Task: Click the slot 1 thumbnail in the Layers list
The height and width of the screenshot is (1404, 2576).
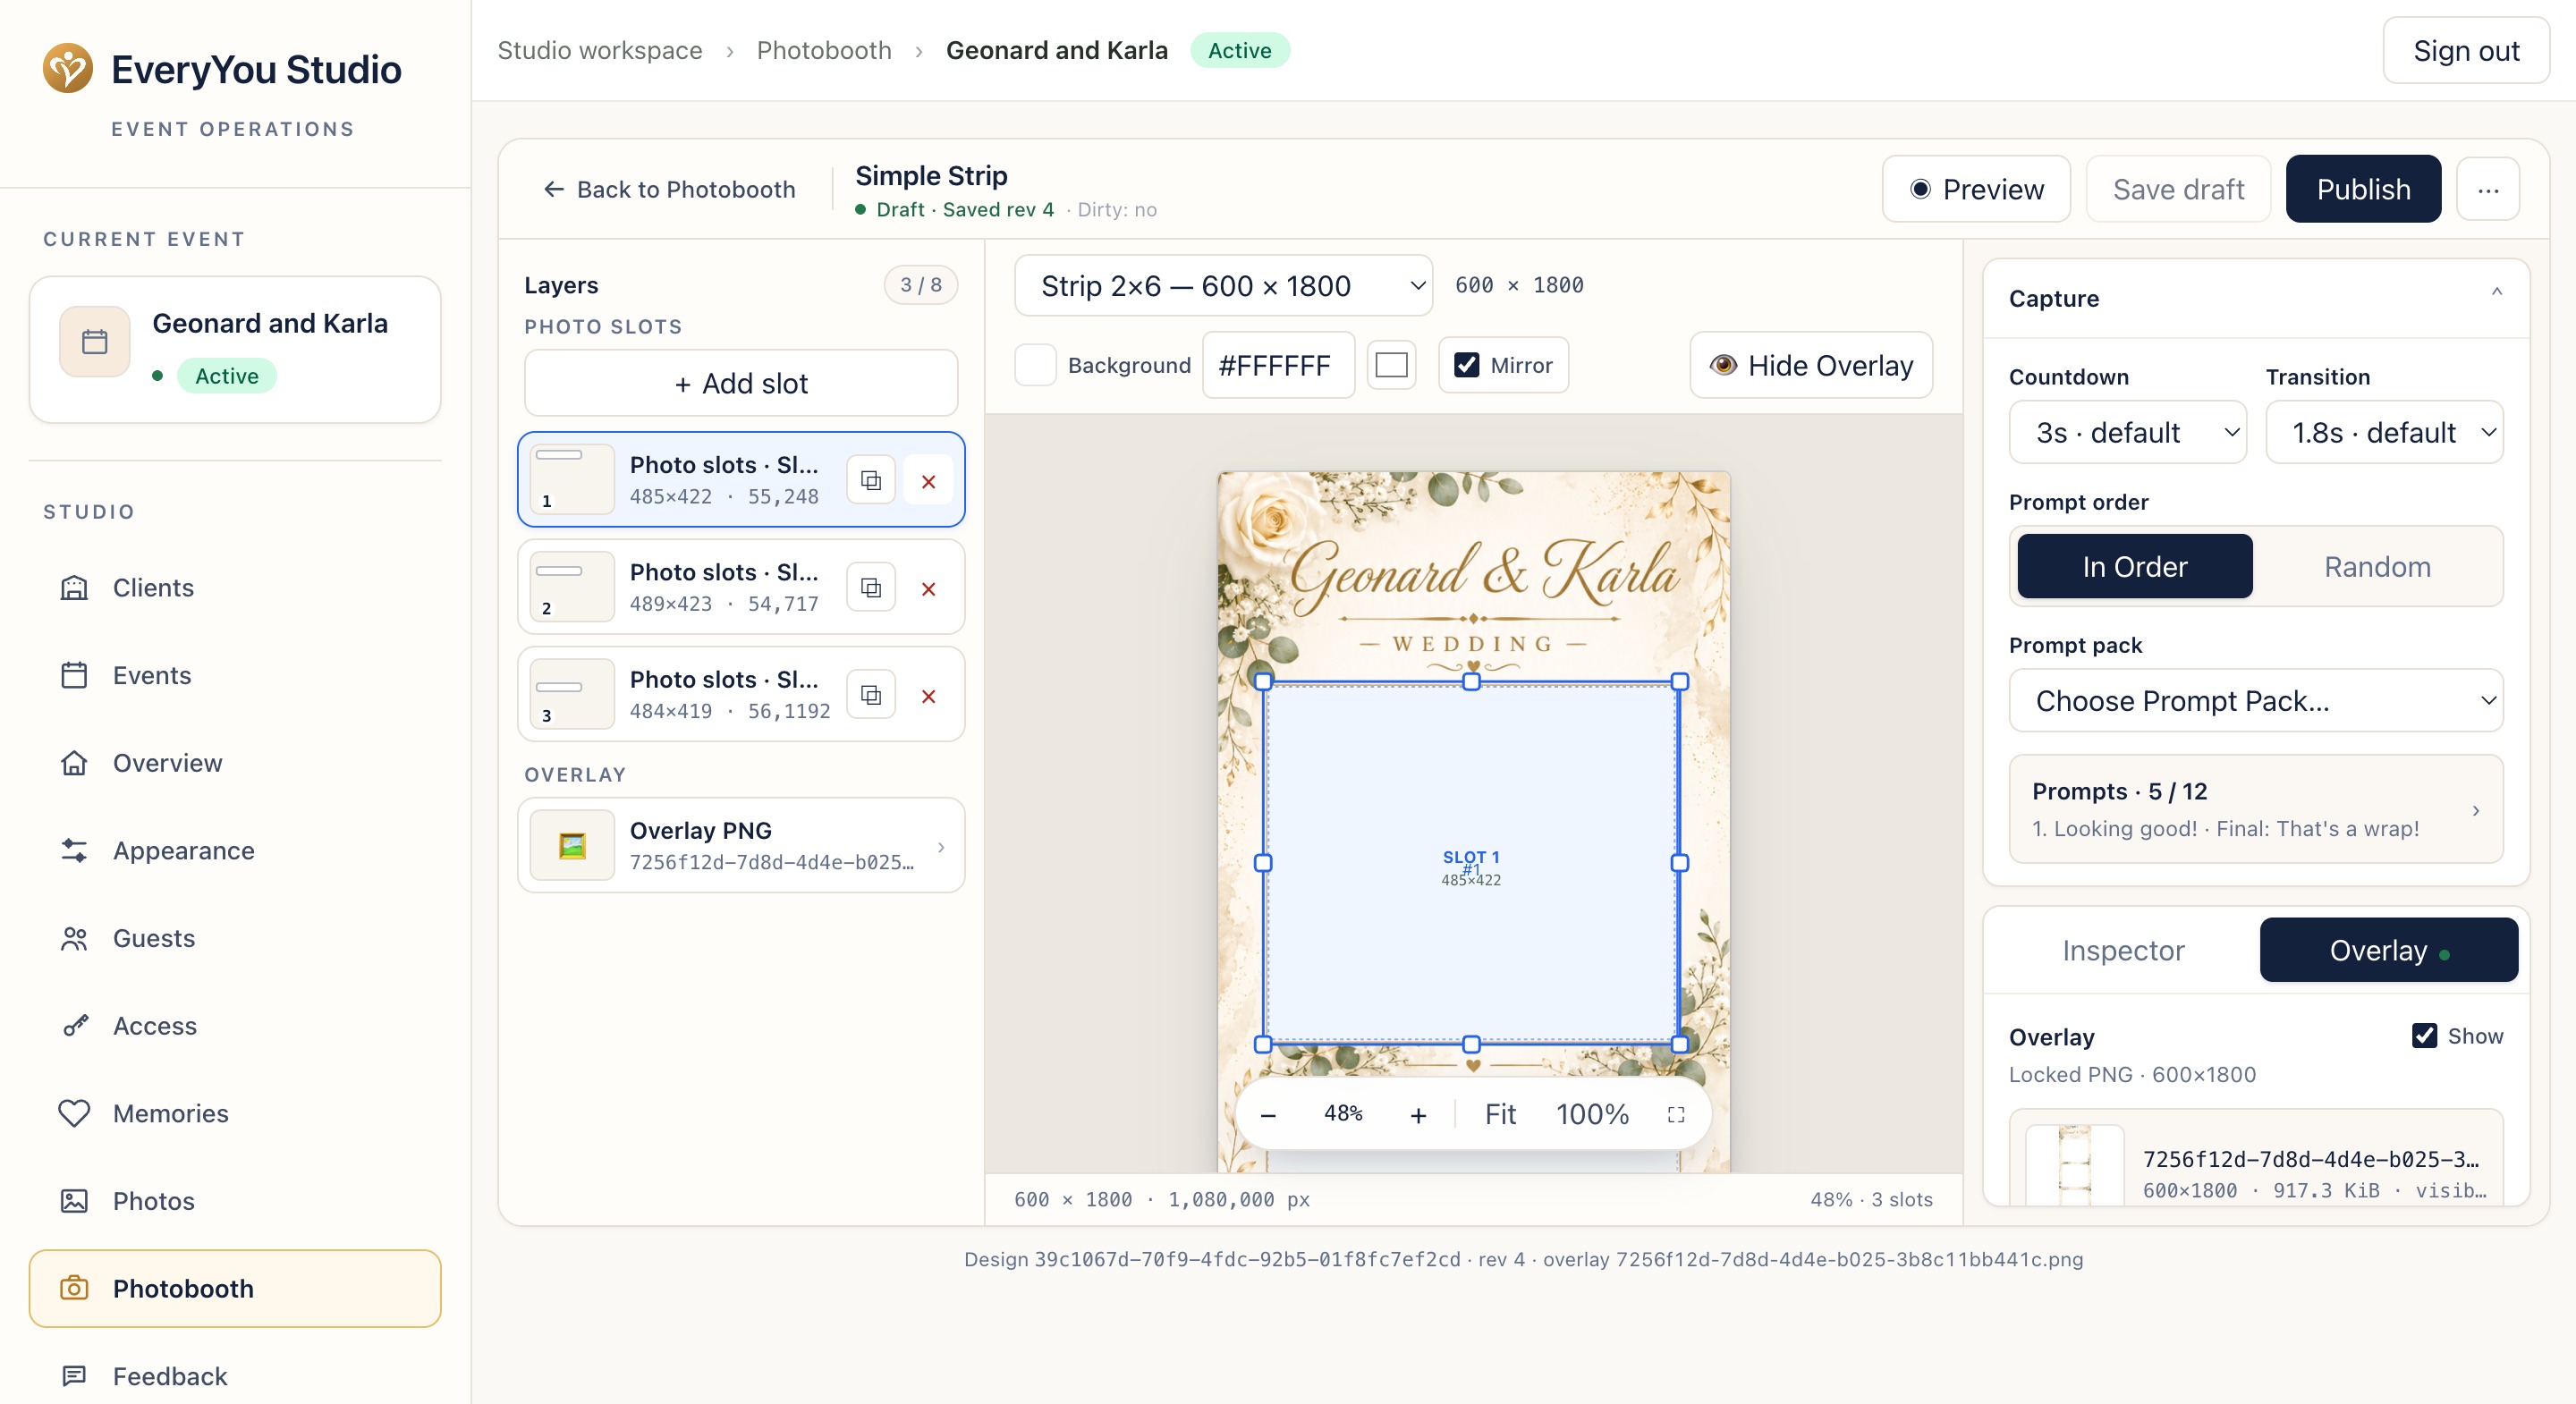Action: point(572,480)
